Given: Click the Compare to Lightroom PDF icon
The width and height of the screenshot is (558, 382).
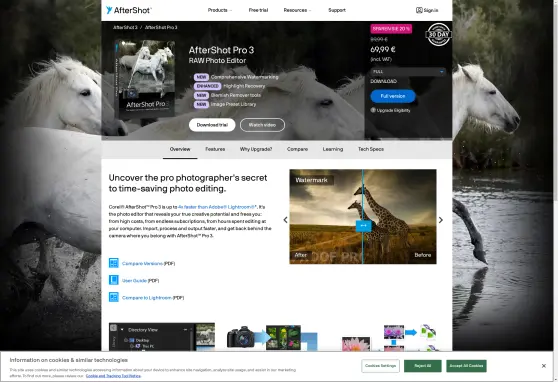Looking at the screenshot, I should 114,297.
